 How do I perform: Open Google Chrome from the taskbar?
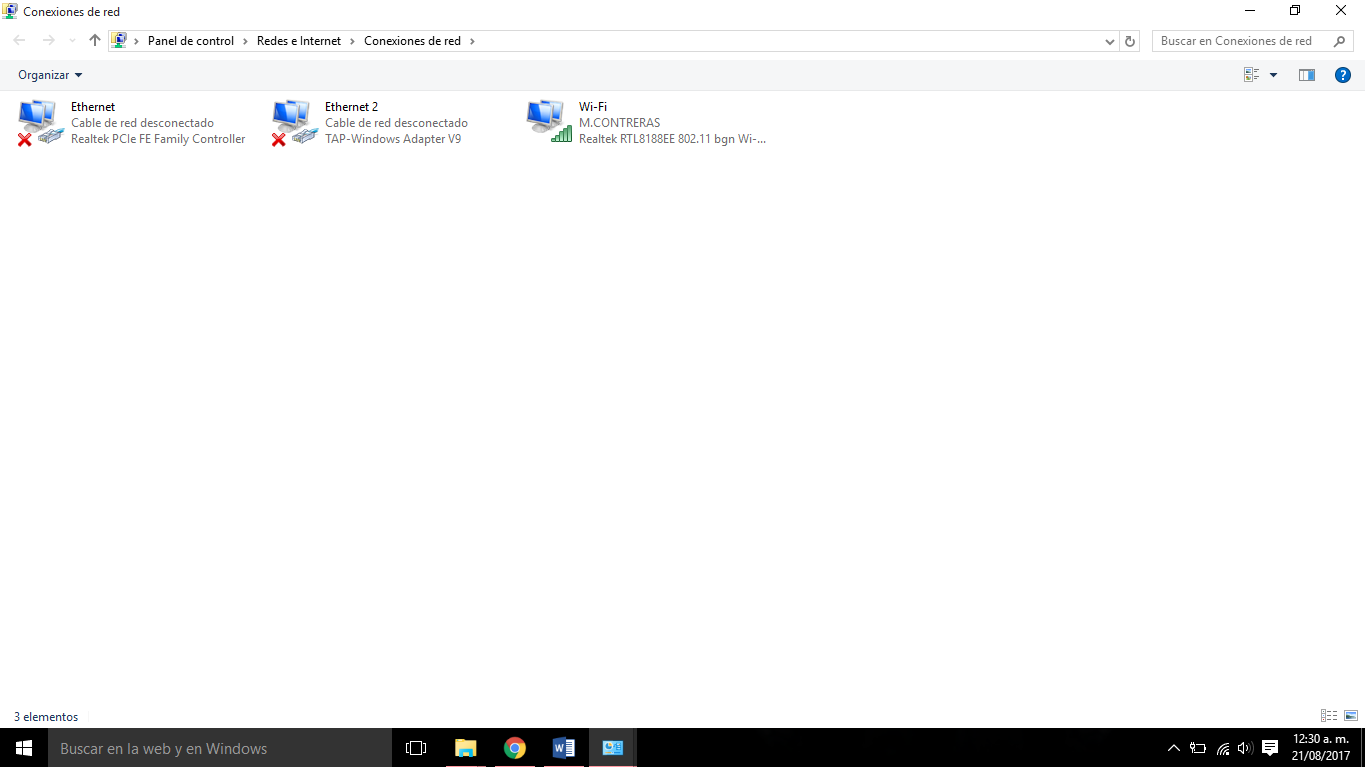point(514,748)
